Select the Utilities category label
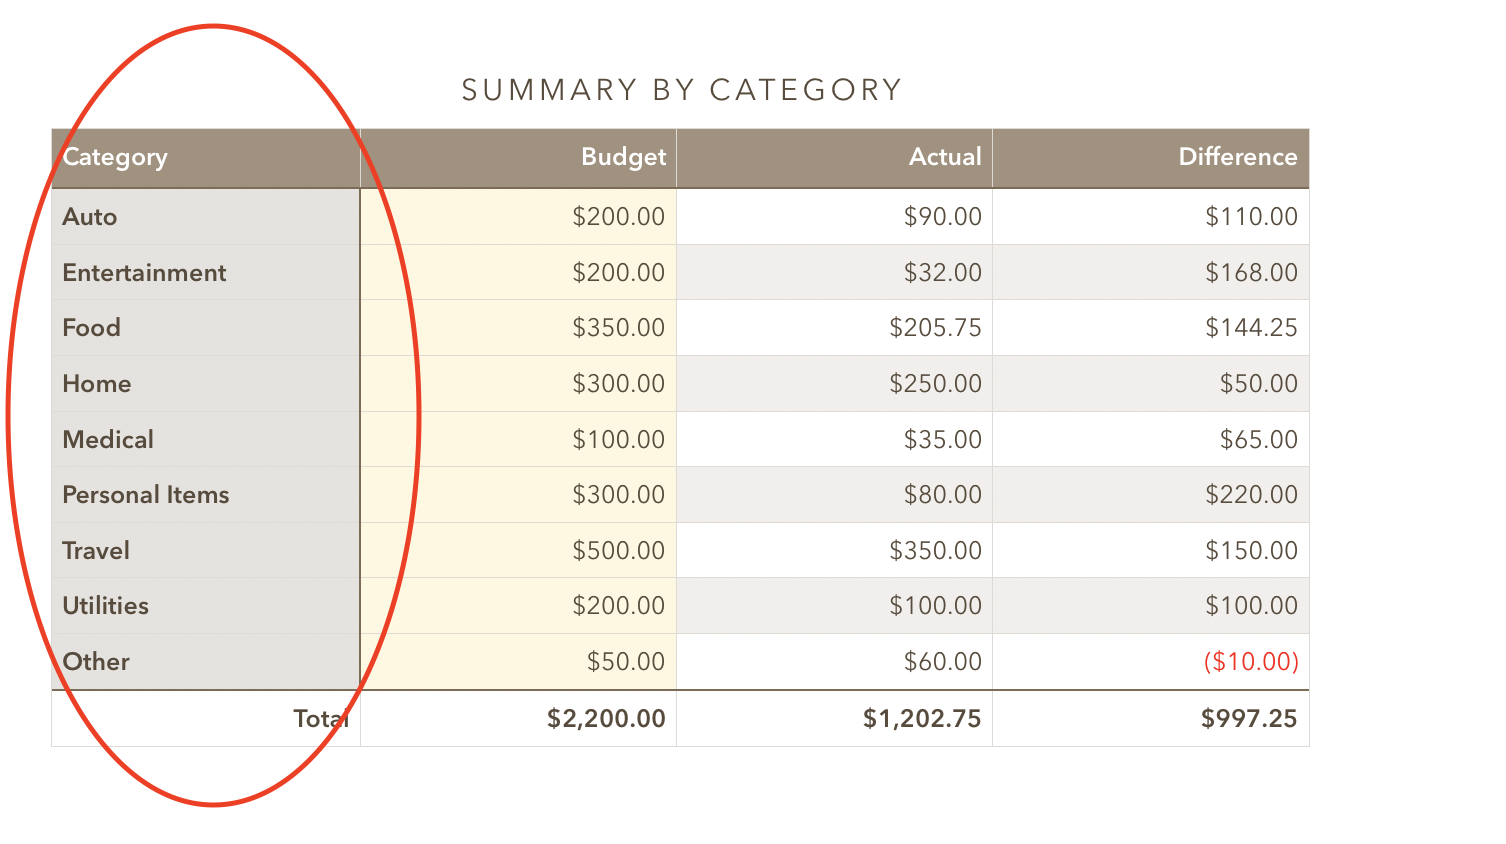This screenshot has width=1506, height=844. tap(106, 606)
